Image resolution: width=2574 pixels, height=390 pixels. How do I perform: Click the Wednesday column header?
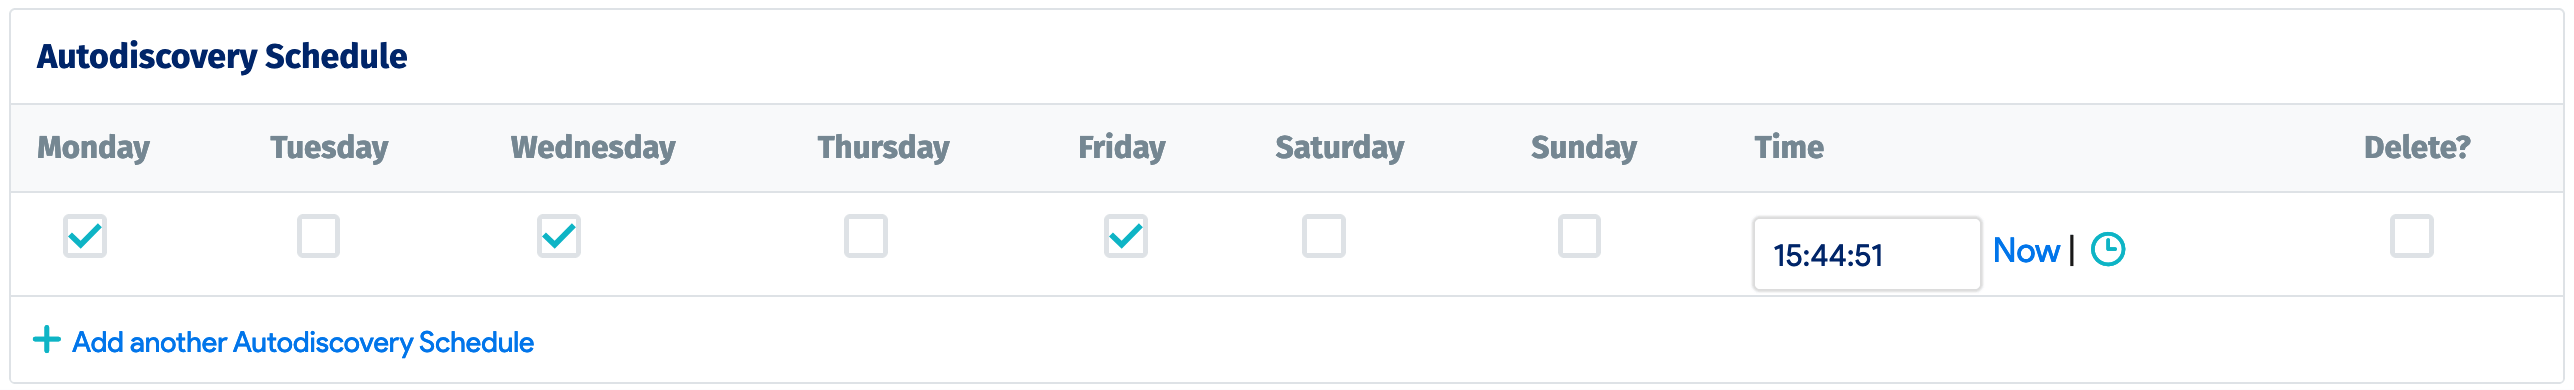[x=593, y=147]
